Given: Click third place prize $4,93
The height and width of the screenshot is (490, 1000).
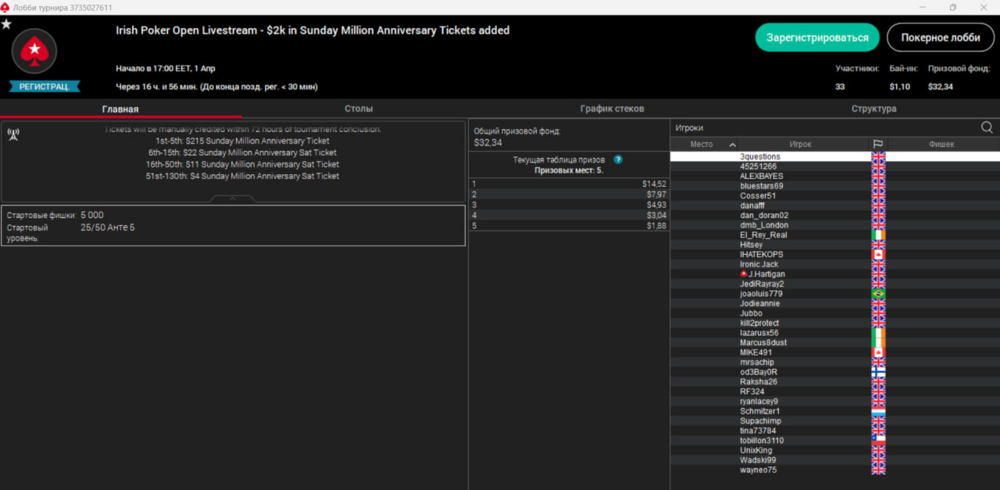Looking at the screenshot, I should [x=656, y=205].
